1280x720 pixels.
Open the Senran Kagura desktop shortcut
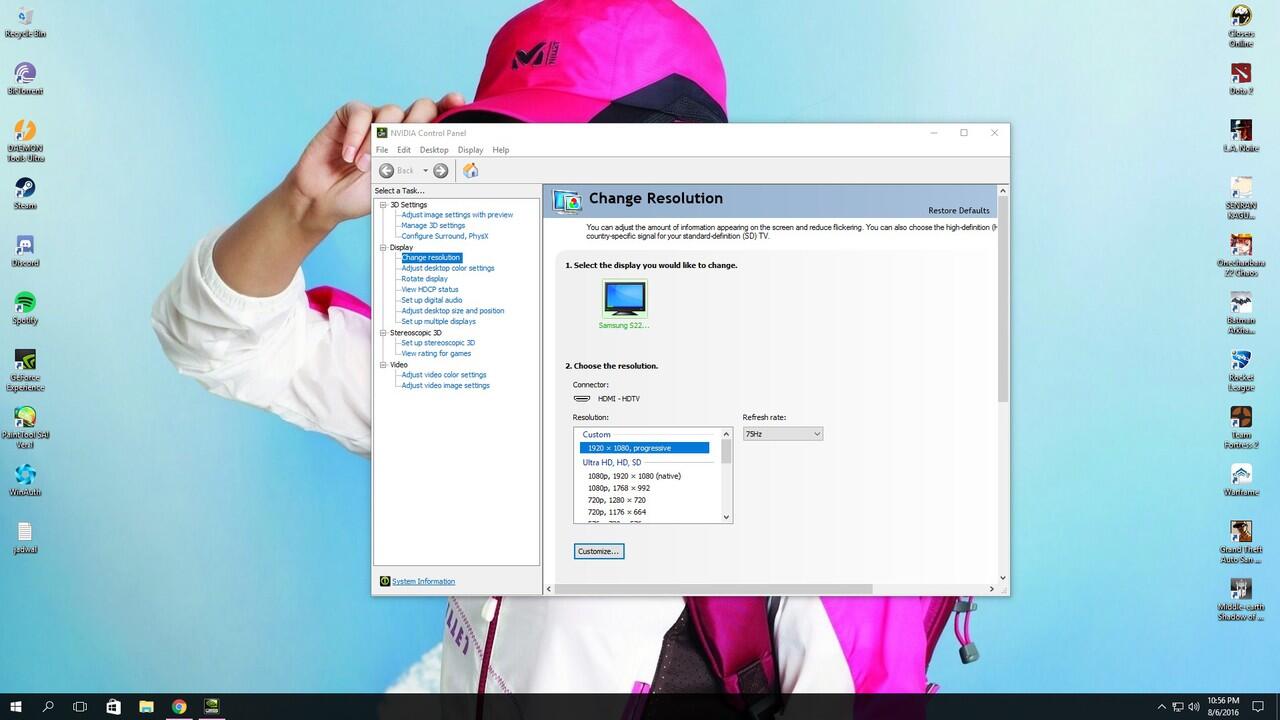click(x=1241, y=197)
